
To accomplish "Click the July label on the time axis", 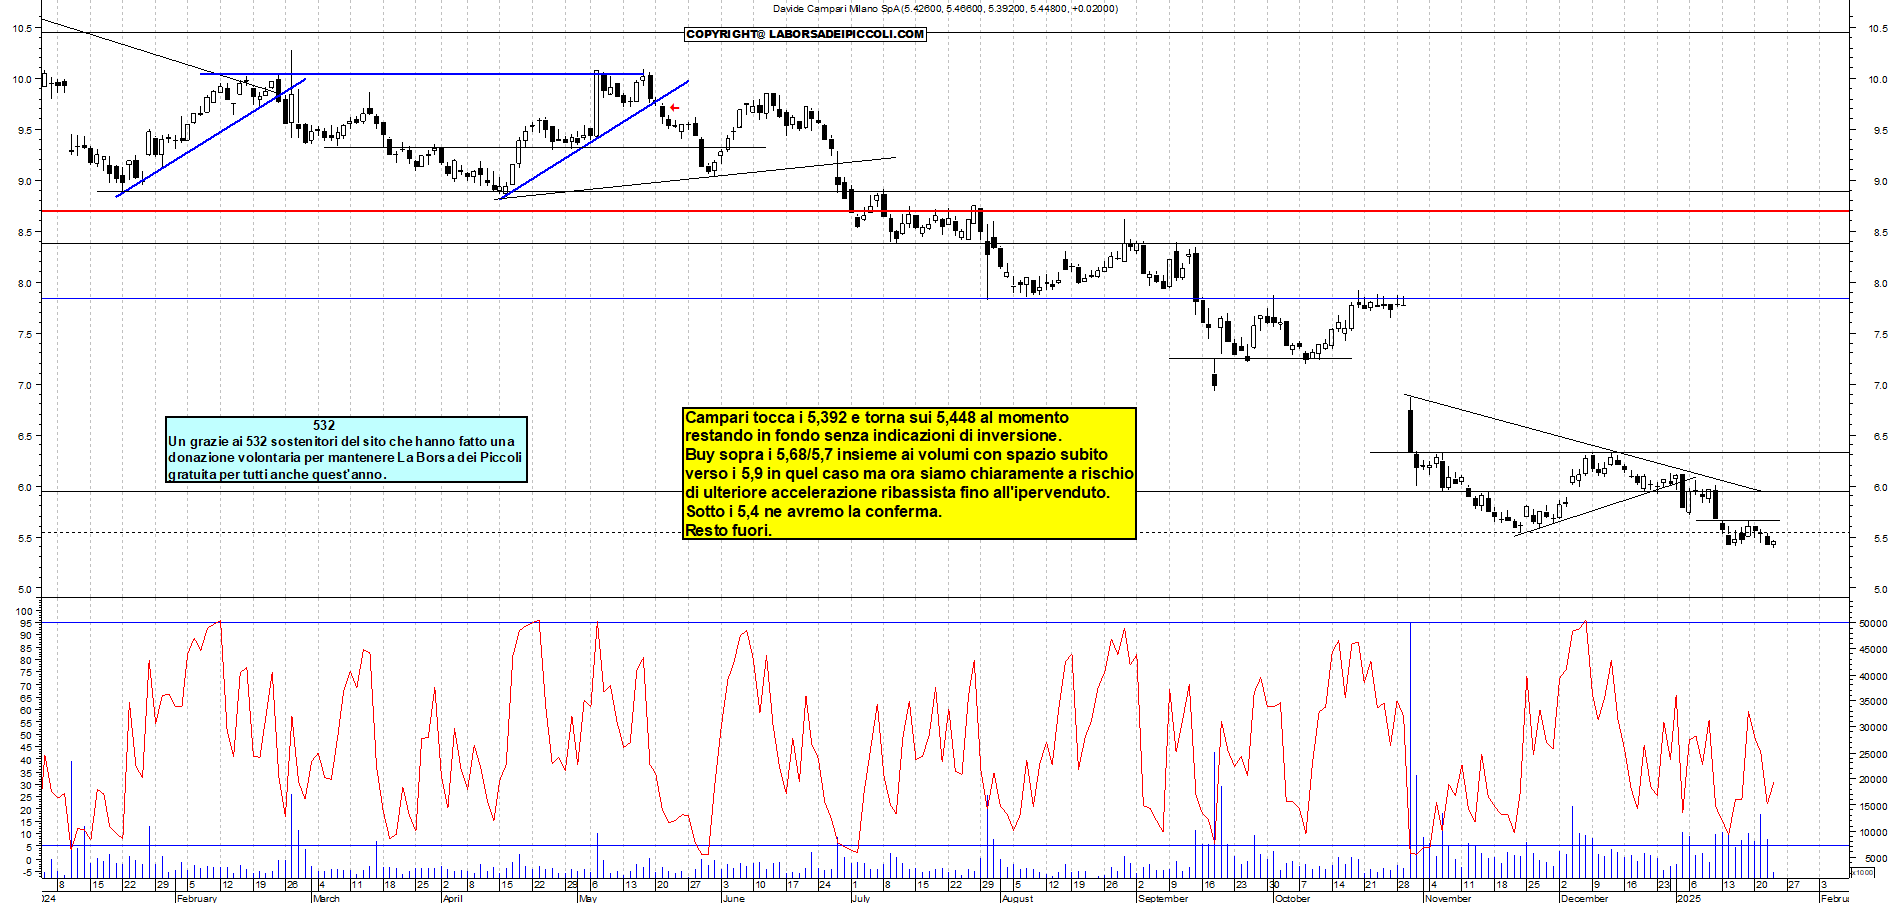I will click(x=861, y=898).
